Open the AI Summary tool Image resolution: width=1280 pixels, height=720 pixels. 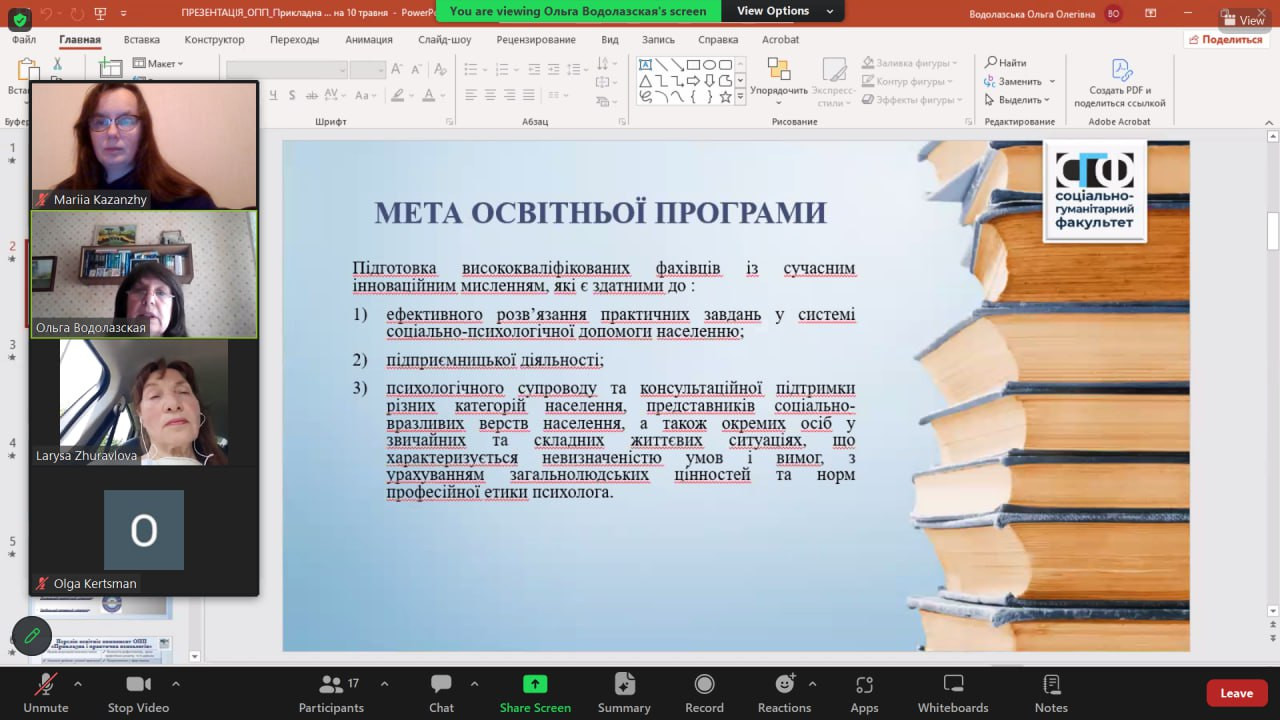(x=624, y=693)
